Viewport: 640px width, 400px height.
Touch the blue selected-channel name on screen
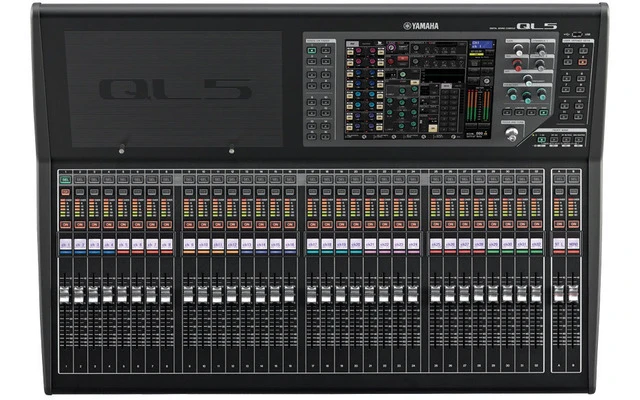tap(482, 44)
